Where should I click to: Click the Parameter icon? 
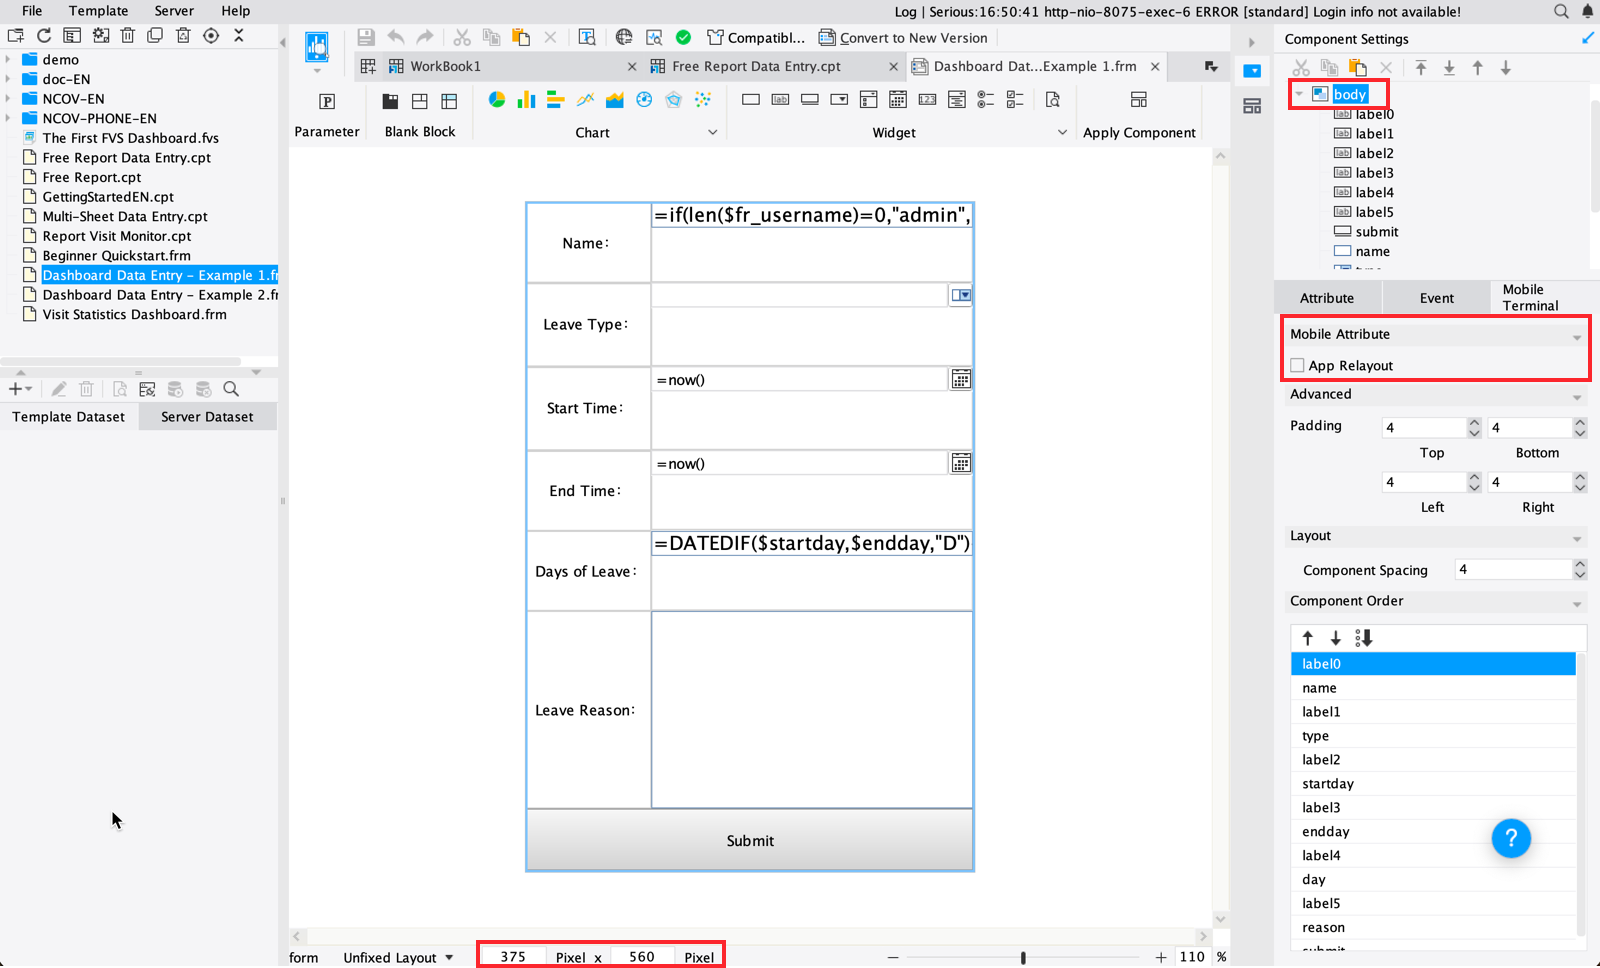[327, 101]
